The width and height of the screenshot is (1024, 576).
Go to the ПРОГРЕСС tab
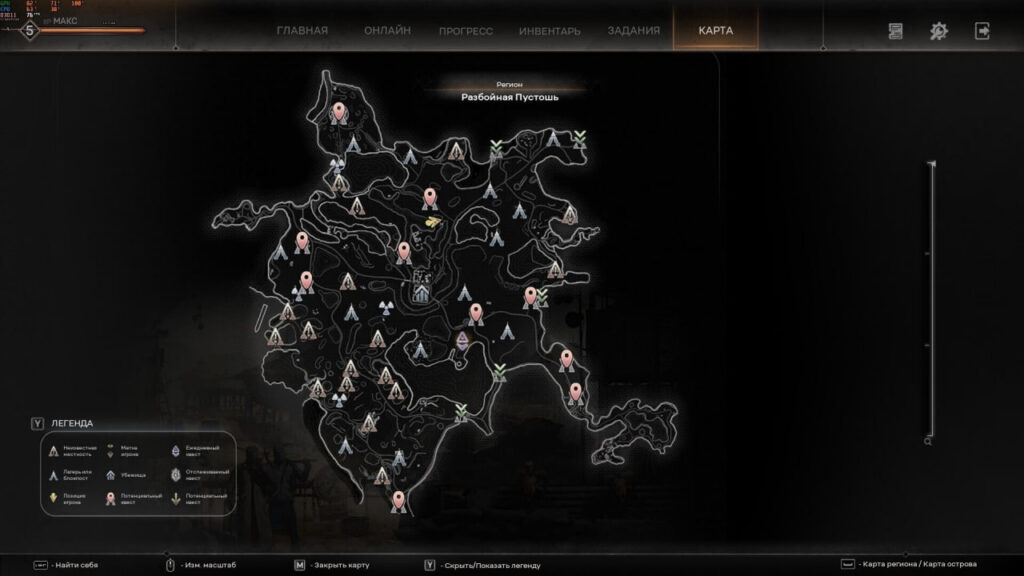point(466,31)
